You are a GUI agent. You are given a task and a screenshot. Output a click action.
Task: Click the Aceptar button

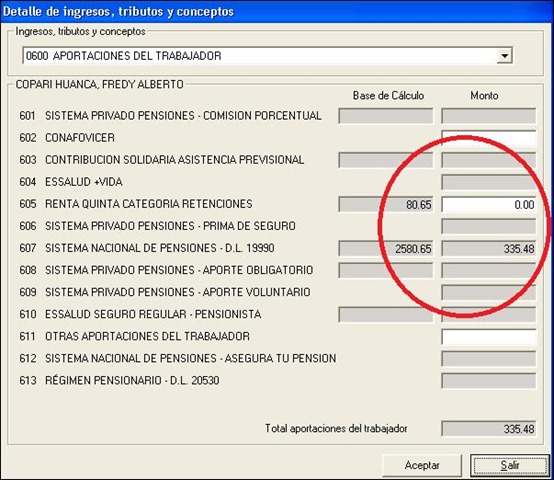422,465
